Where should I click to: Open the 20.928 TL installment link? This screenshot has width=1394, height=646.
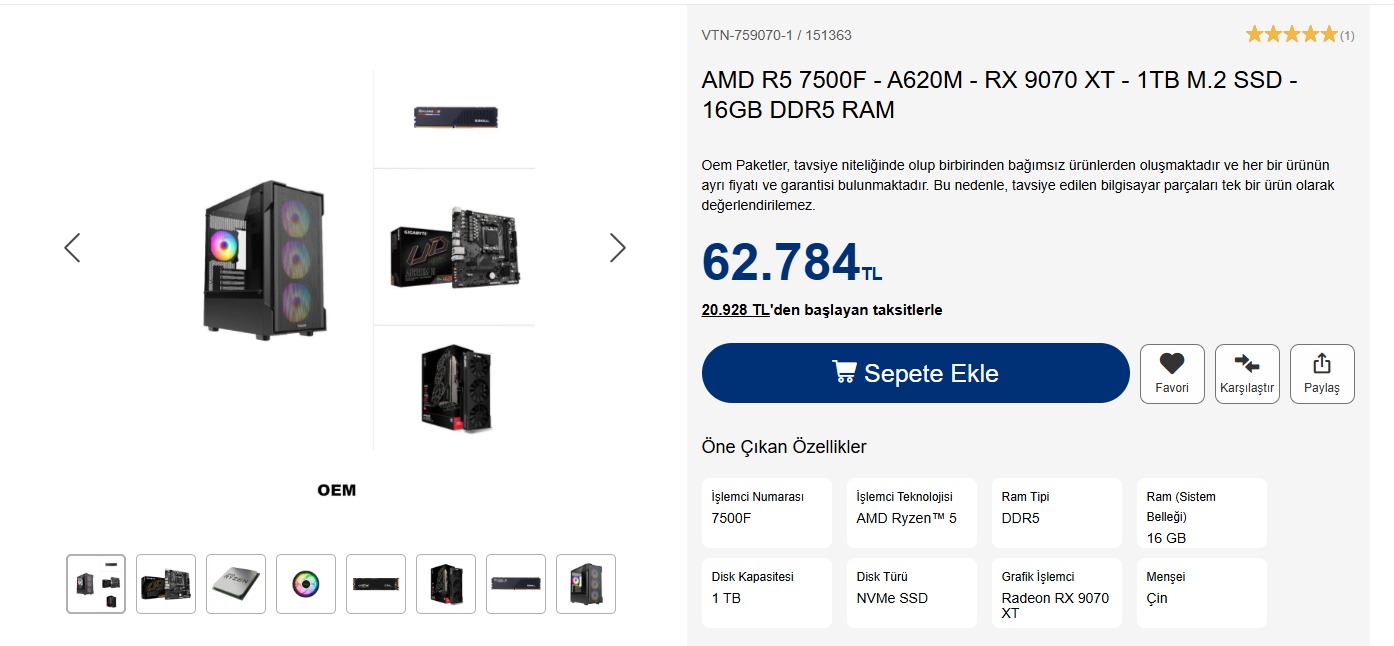click(x=735, y=310)
